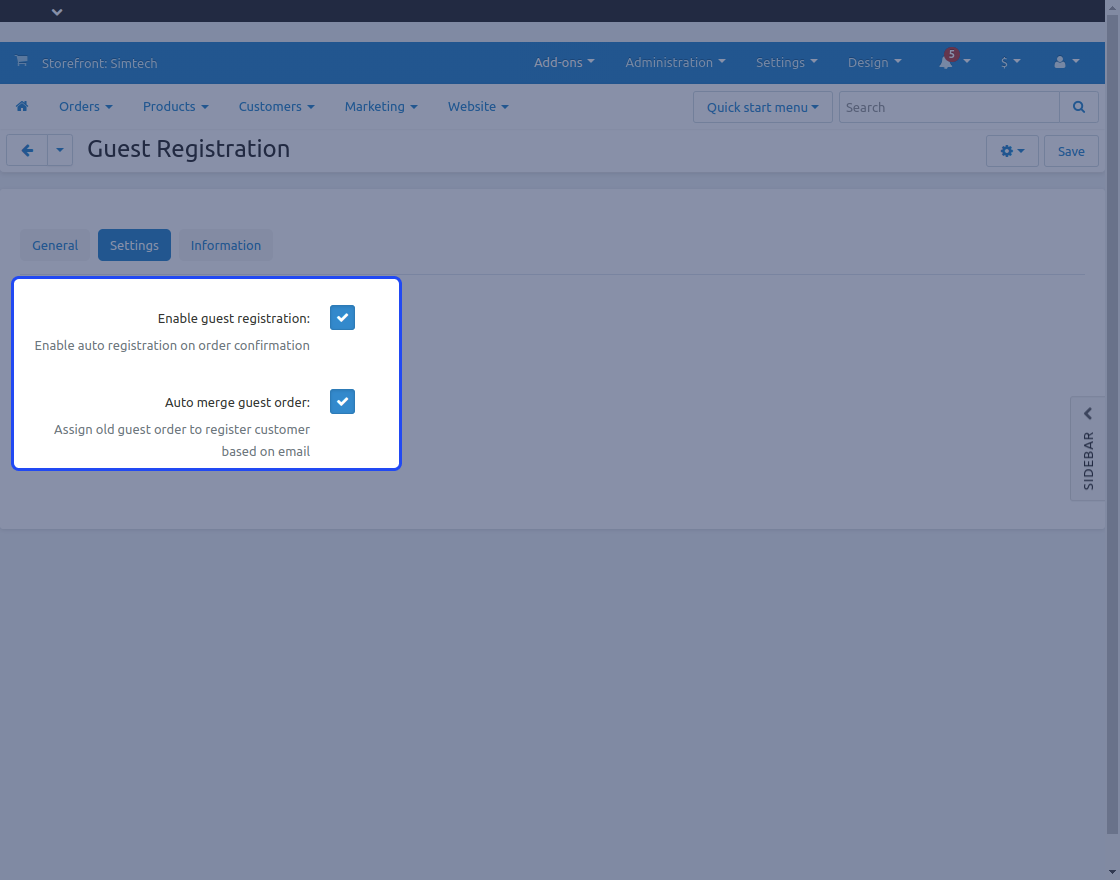This screenshot has width=1120, height=880.
Task: Open the currency $ dropdown
Action: (1010, 63)
